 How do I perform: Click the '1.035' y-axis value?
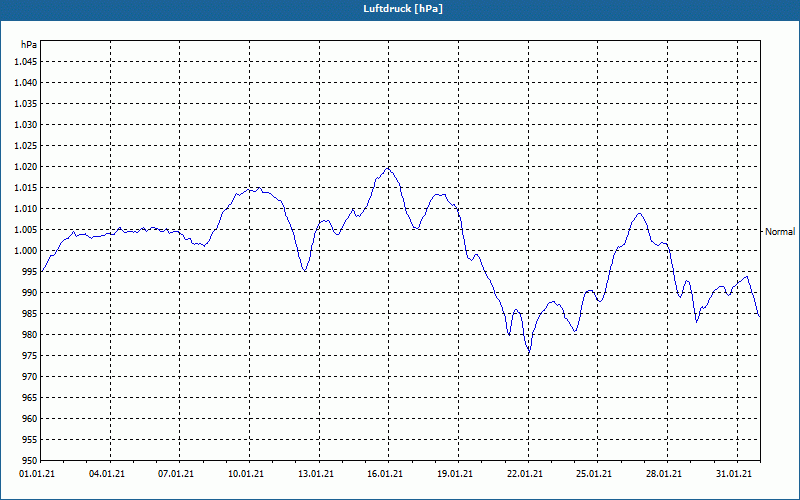pos(26,104)
